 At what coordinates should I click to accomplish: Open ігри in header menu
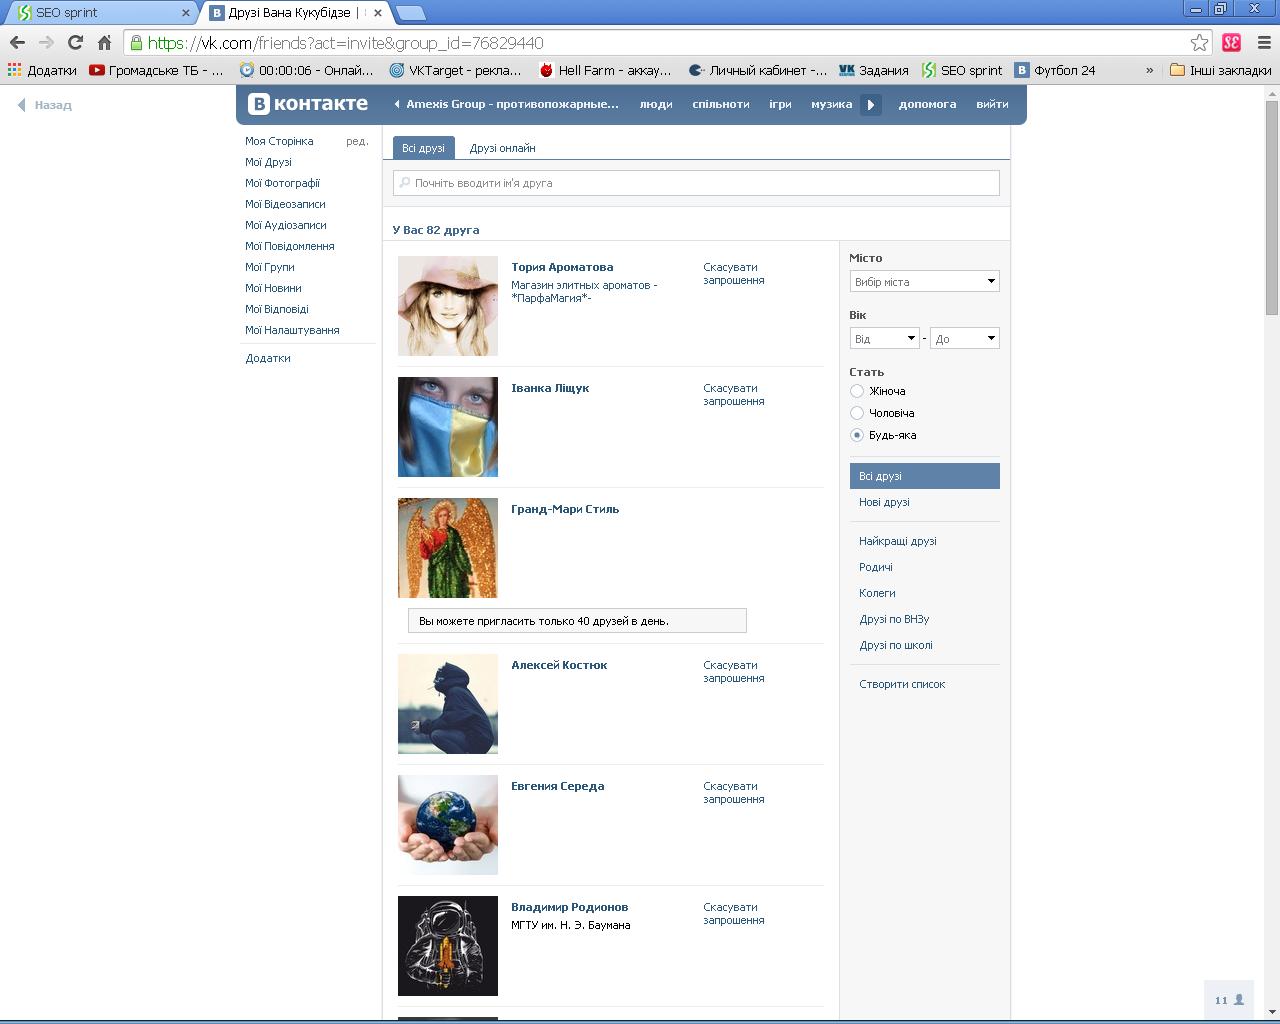(780, 104)
